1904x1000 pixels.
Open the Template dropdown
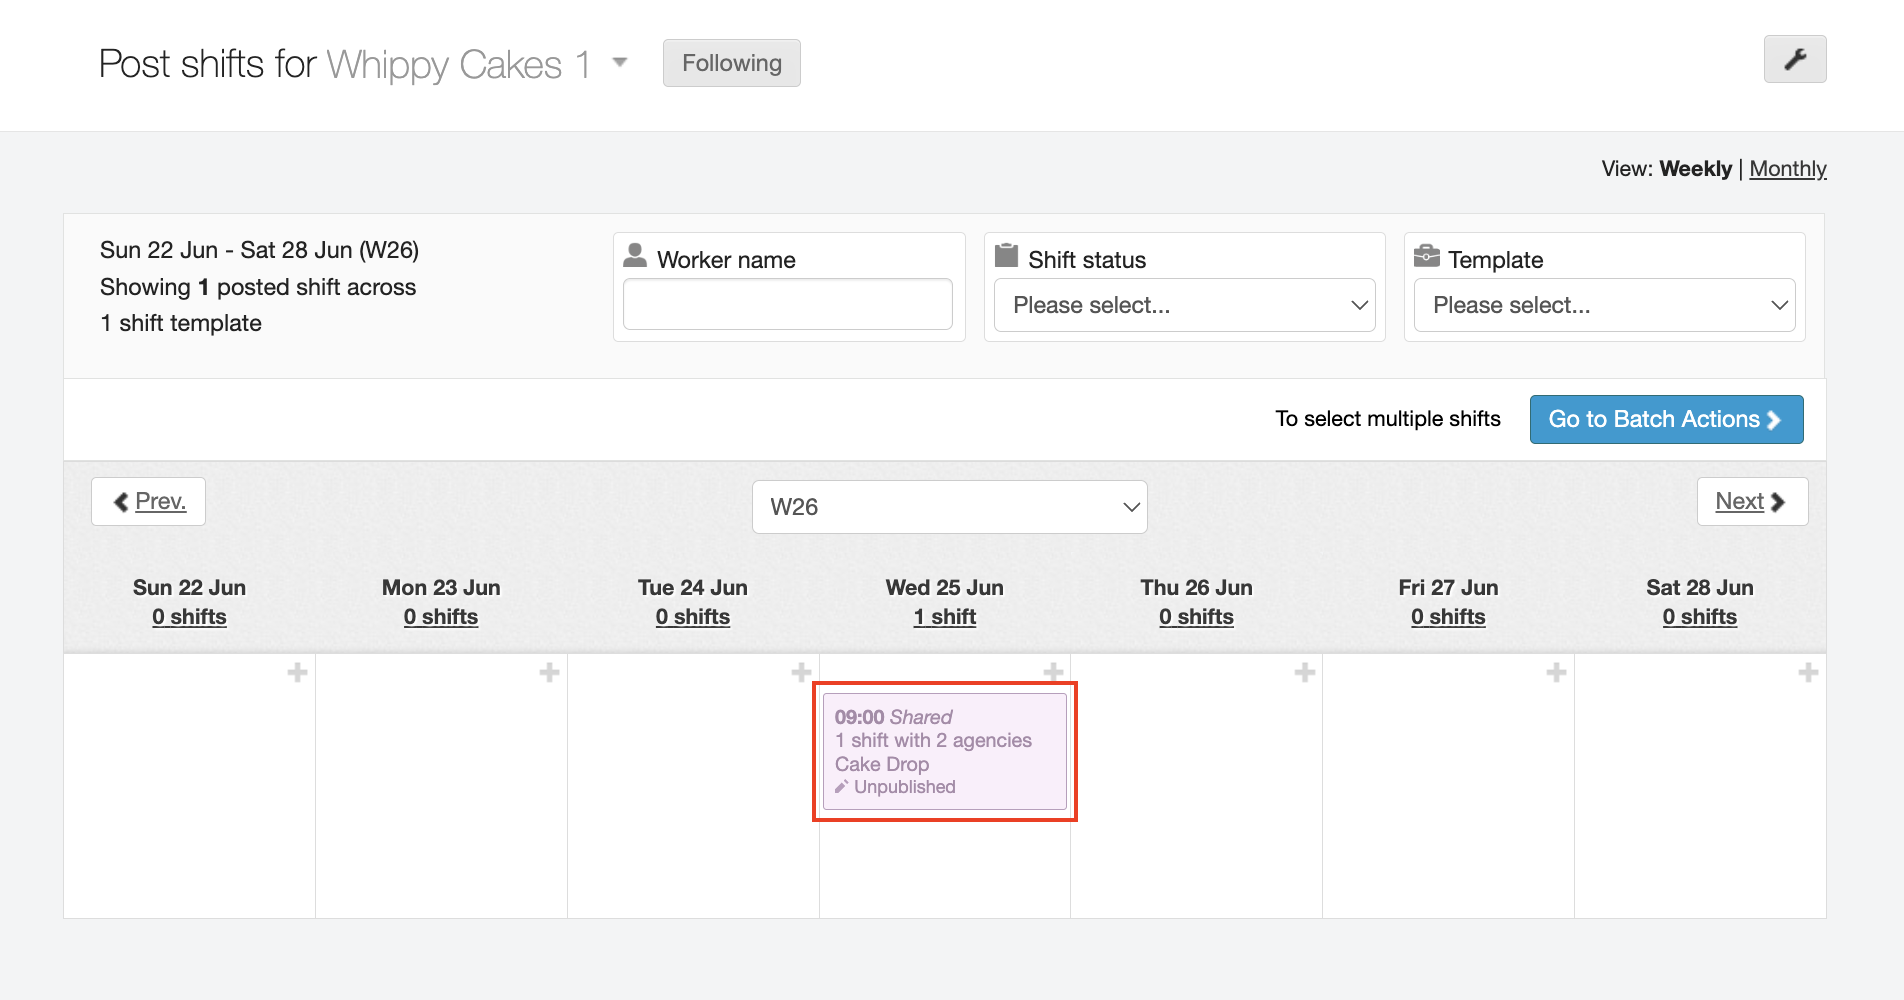coord(1604,305)
